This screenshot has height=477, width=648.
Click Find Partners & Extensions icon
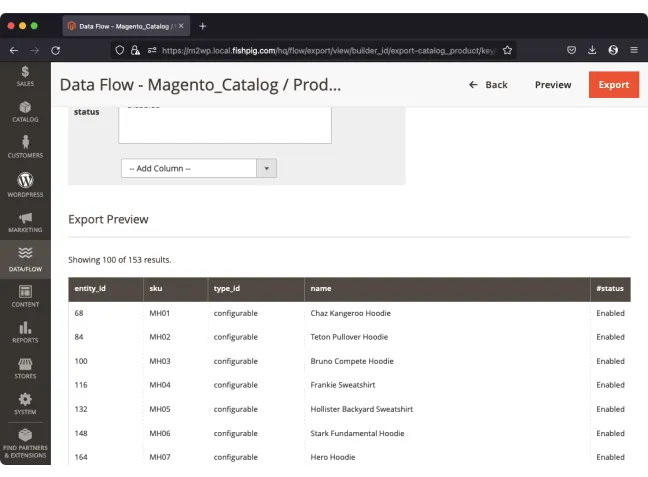pyautogui.click(x=25, y=443)
